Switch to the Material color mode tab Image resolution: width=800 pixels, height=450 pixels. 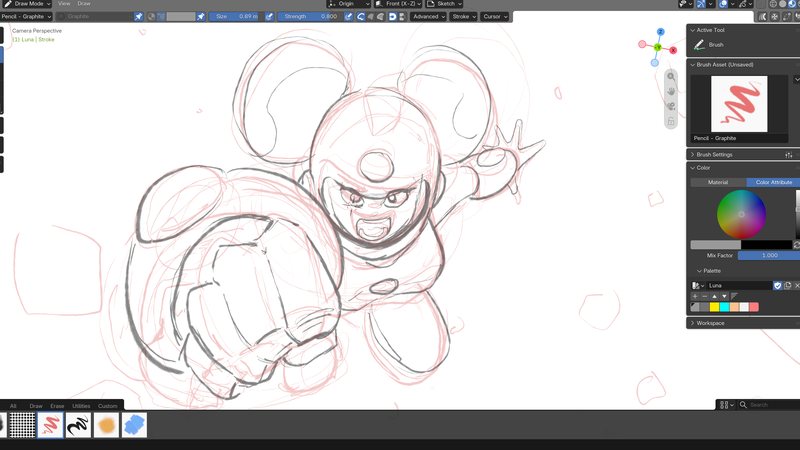(718, 182)
